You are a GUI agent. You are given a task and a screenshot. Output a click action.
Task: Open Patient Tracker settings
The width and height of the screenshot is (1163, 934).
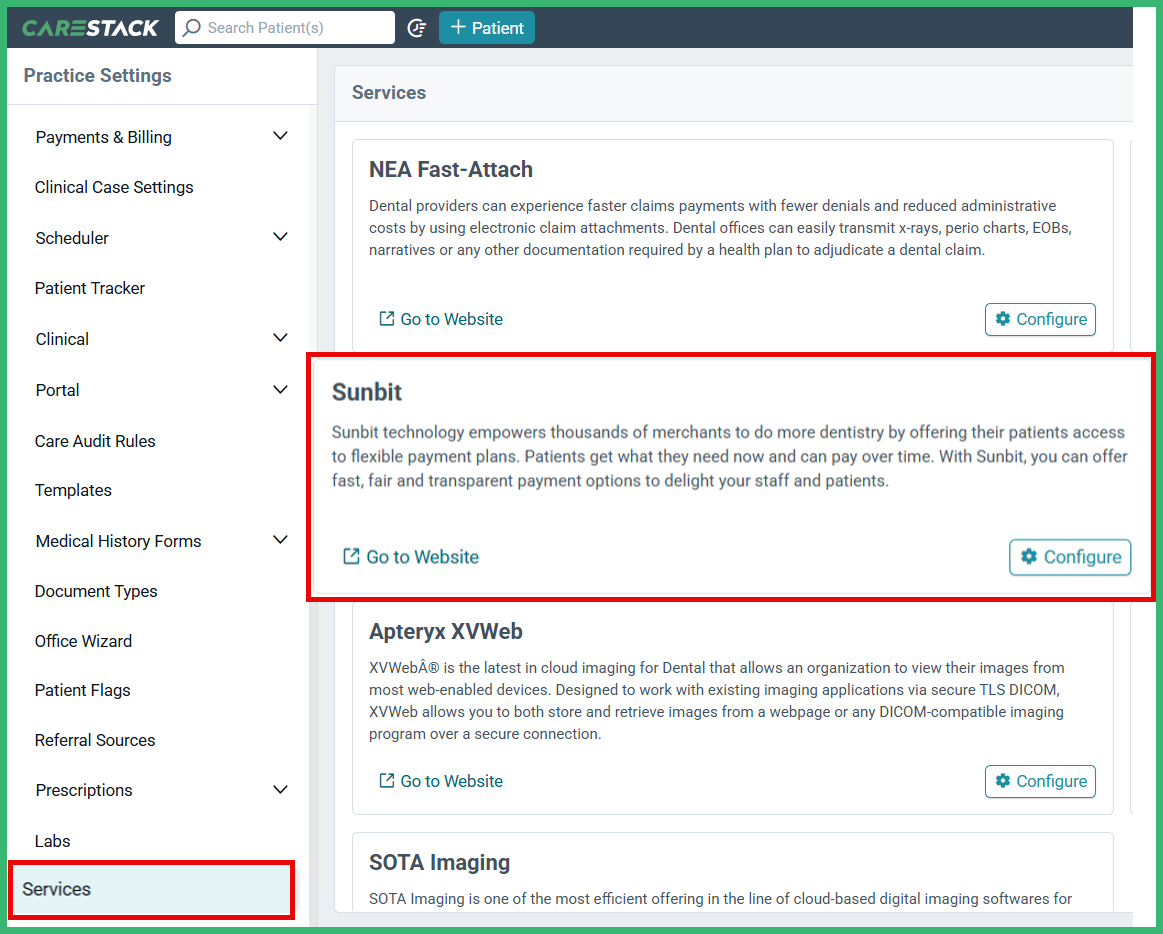[90, 288]
